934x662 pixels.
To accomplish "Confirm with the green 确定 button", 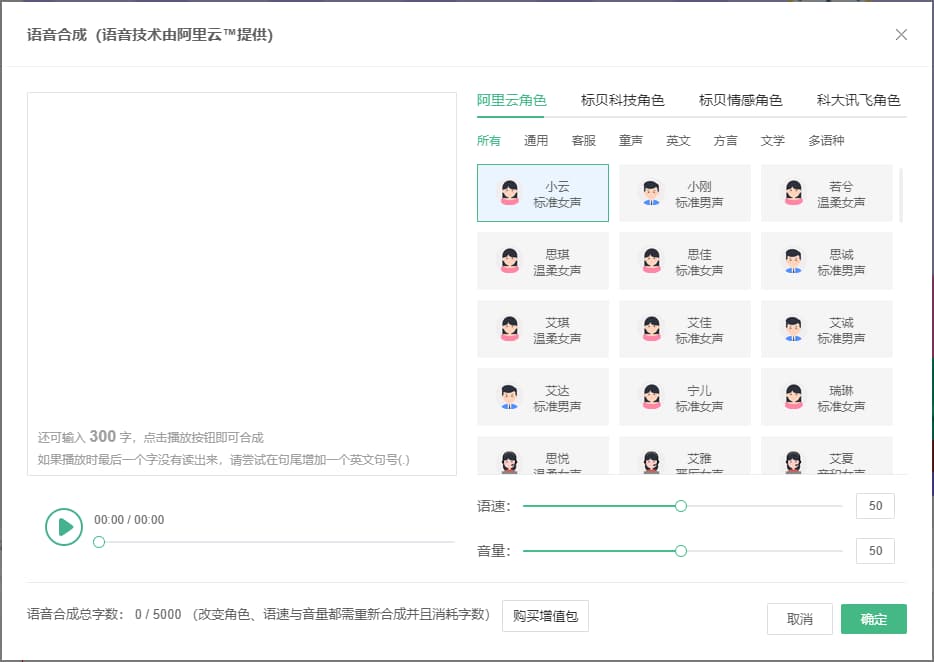I will click(873, 619).
